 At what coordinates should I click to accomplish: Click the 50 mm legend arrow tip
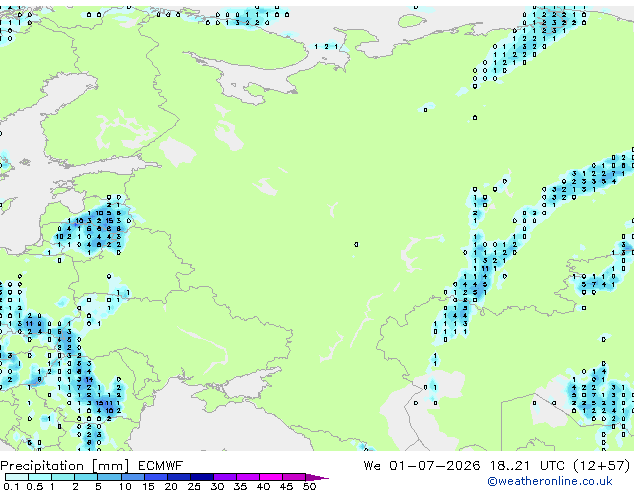tap(317, 477)
